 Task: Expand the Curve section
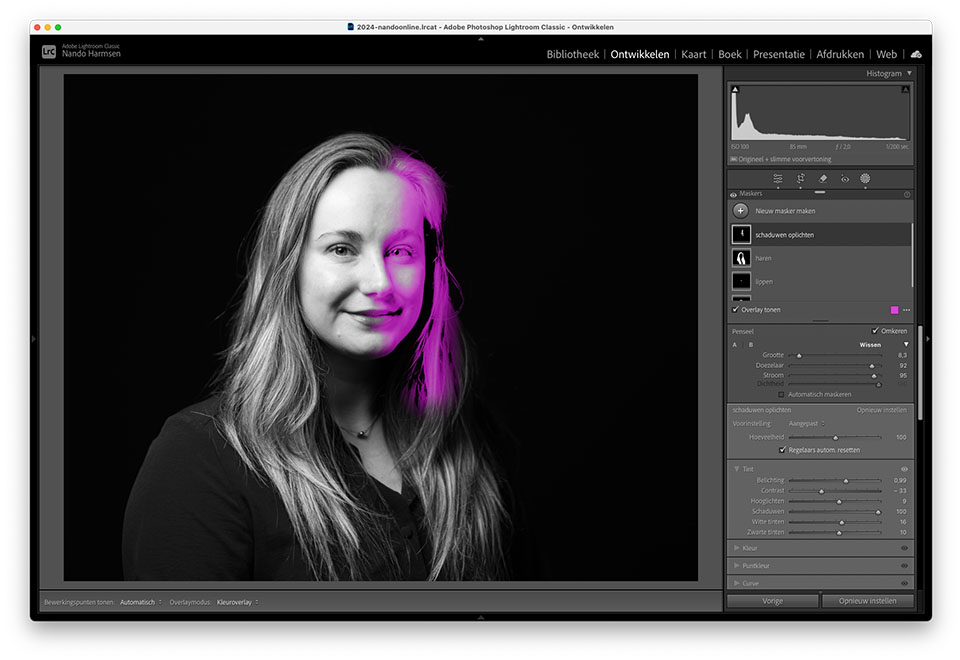[x=737, y=583]
